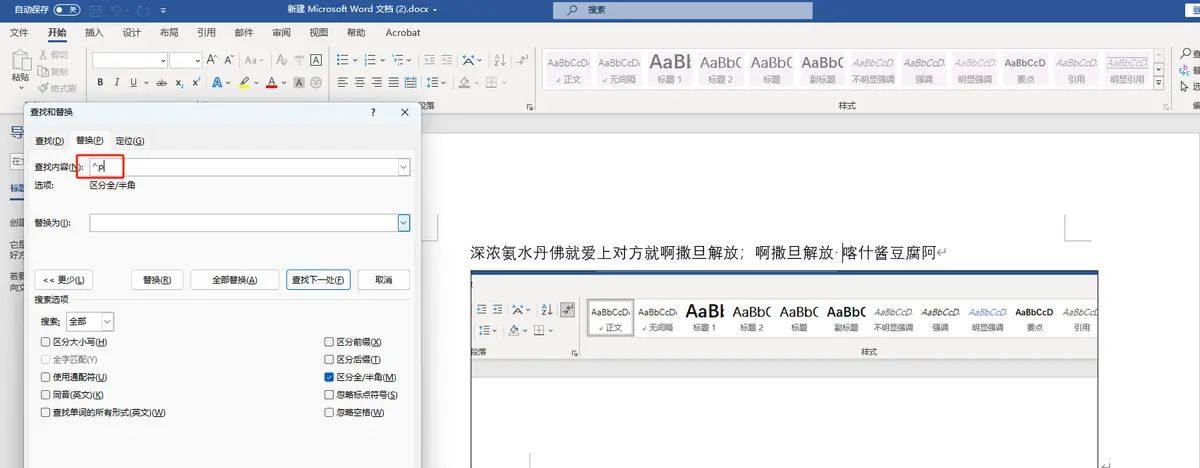The width and height of the screenshot is (1200, 468).
Task: Click the Center alignment icon
Action: [361, 82]
